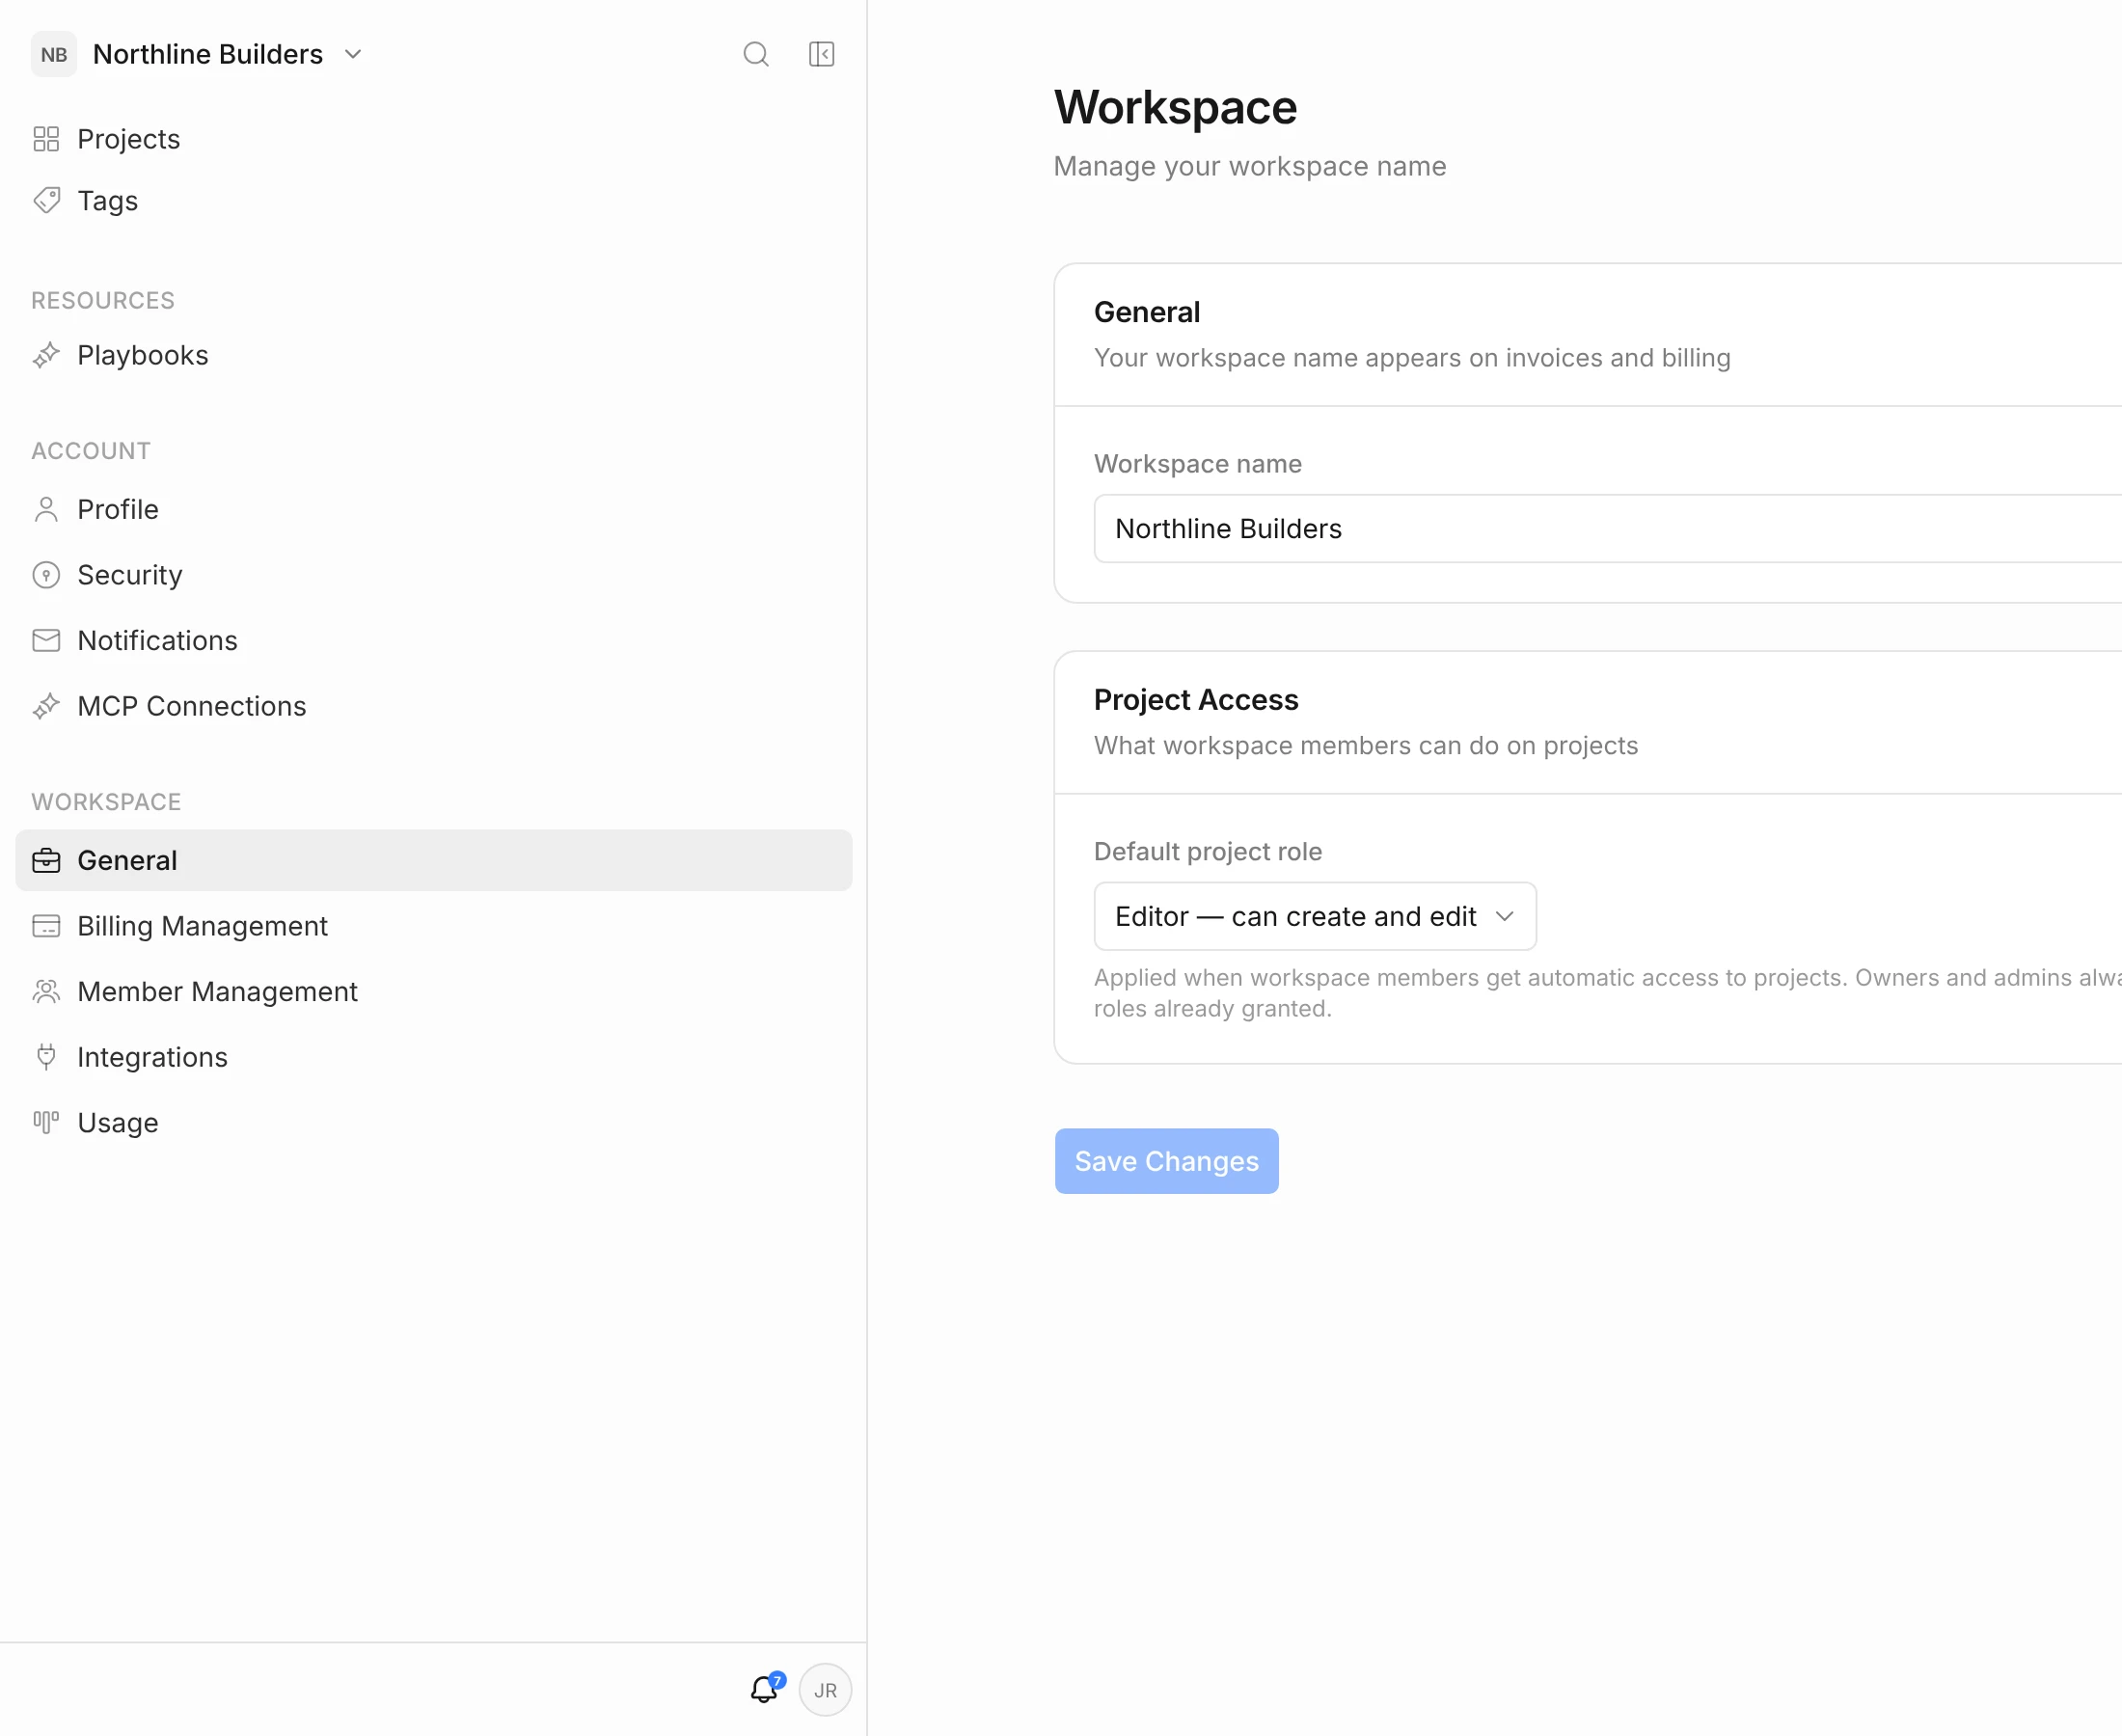
Task: Expand the Northline Builders workspace switcher
Action: pyautogui.click(x=226, y=54)
